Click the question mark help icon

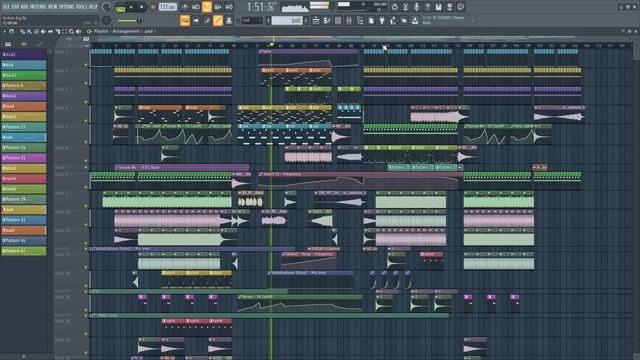(x=427, y=7)
